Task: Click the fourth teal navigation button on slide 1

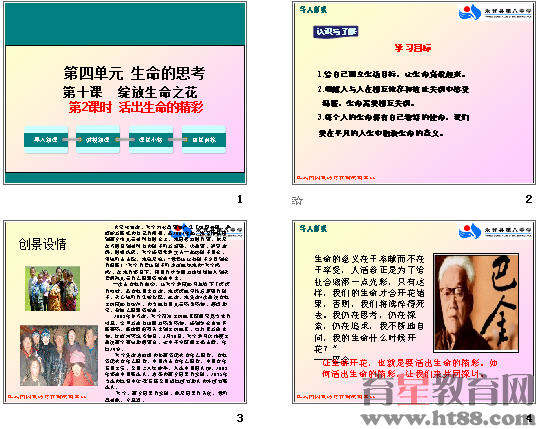Action: pos(204,139)
